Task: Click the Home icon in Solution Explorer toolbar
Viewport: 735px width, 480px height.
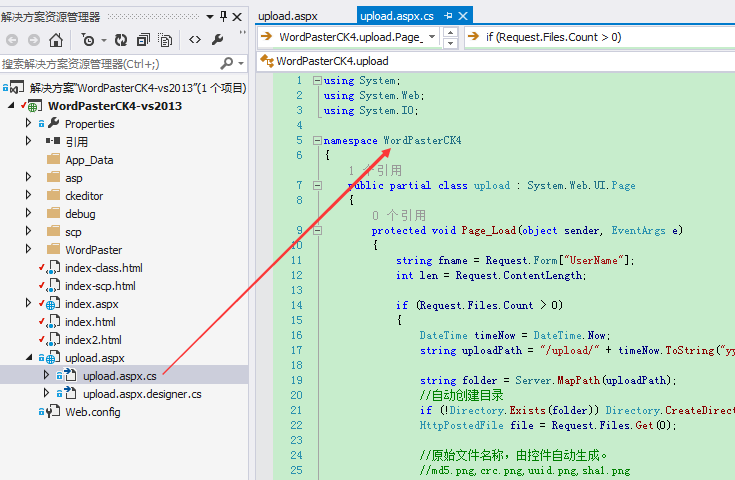Action: coord(56,40)
